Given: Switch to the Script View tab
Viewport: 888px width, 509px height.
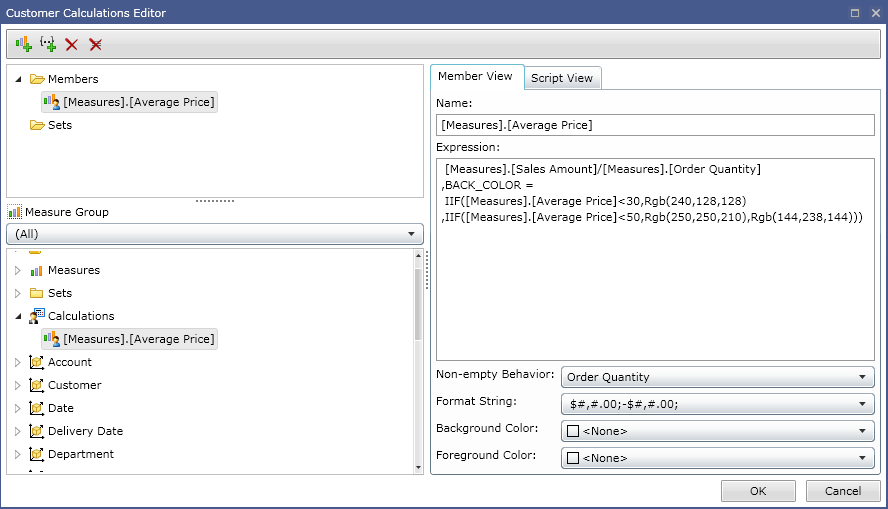Looking at the screenshot, I should click(x=562, y=78).
